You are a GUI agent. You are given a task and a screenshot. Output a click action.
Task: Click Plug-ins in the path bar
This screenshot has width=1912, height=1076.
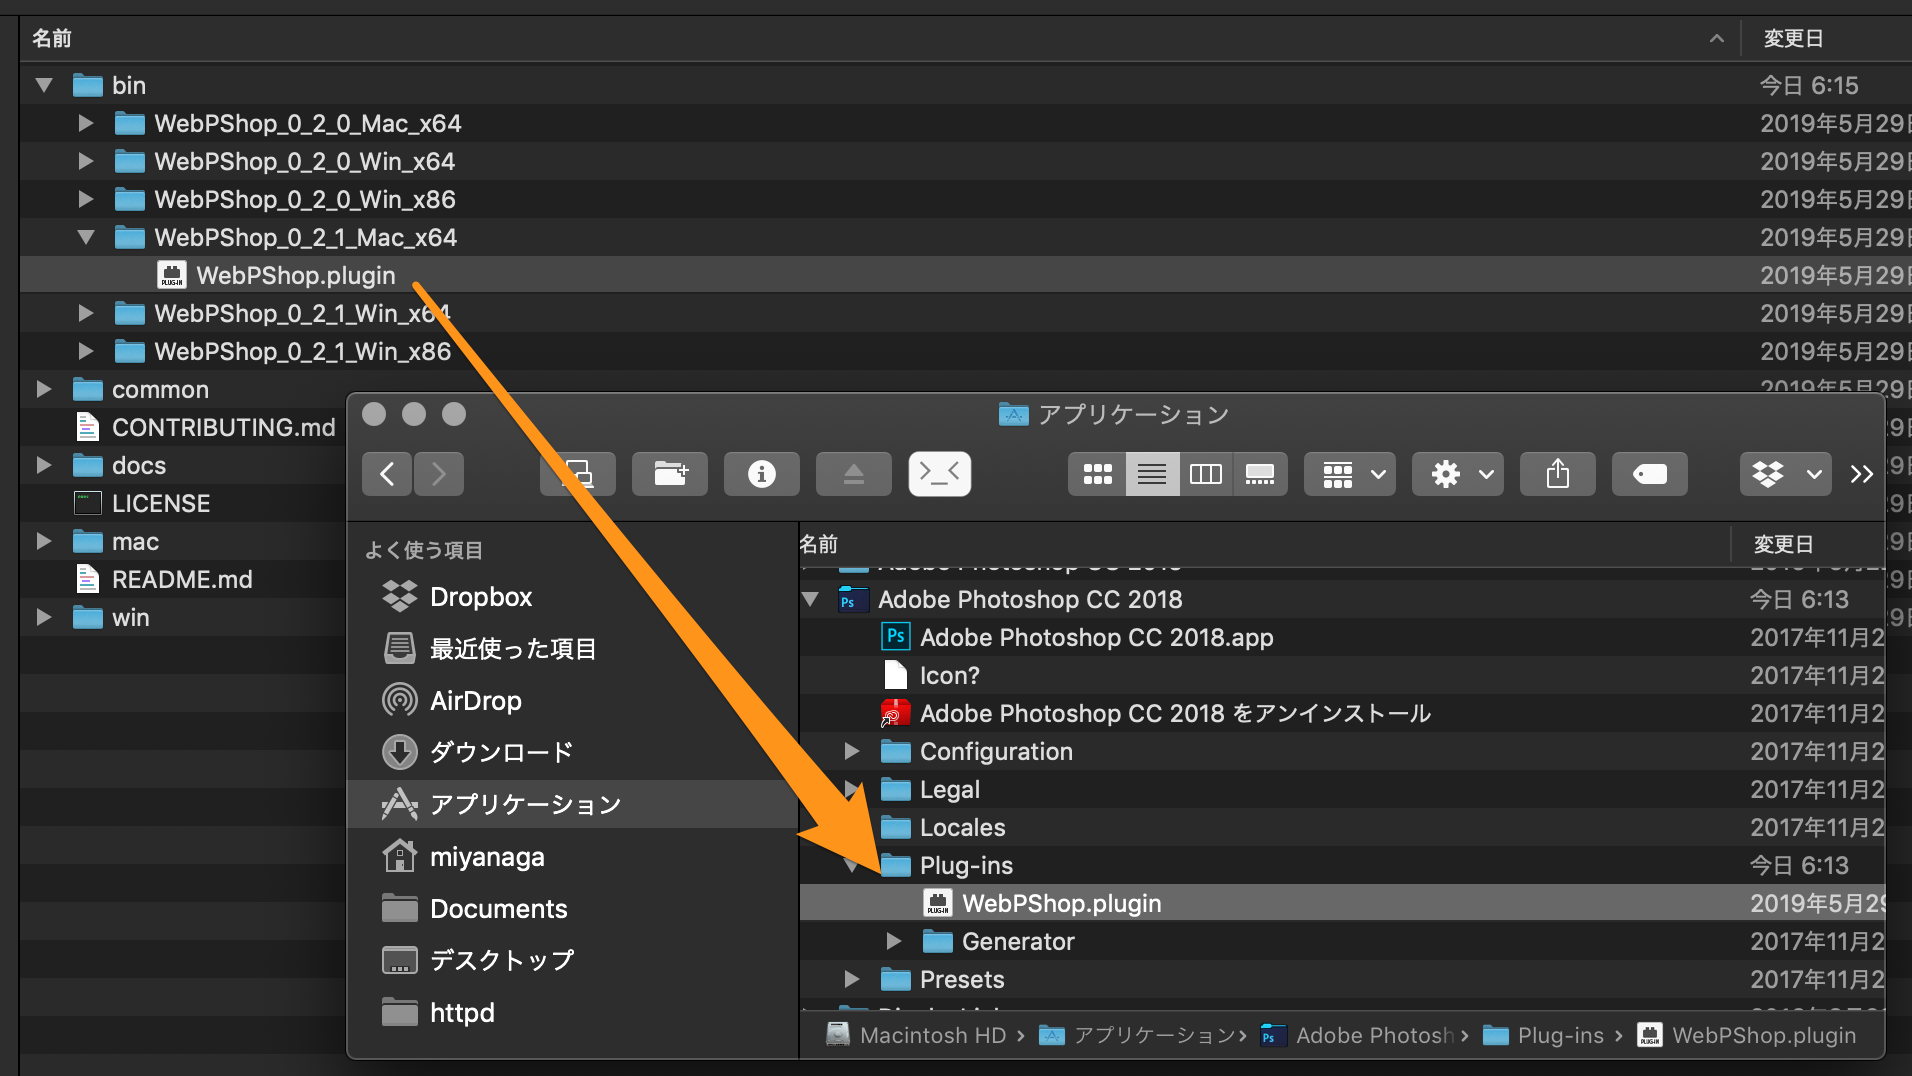pyautogui.click(x=1545, y=1035)
